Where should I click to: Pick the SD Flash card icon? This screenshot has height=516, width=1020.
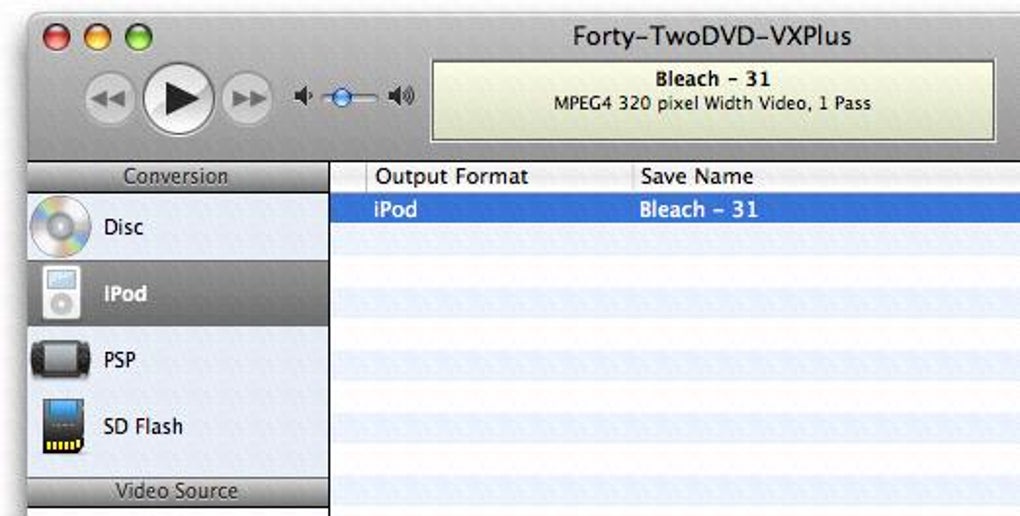point(60,426)
